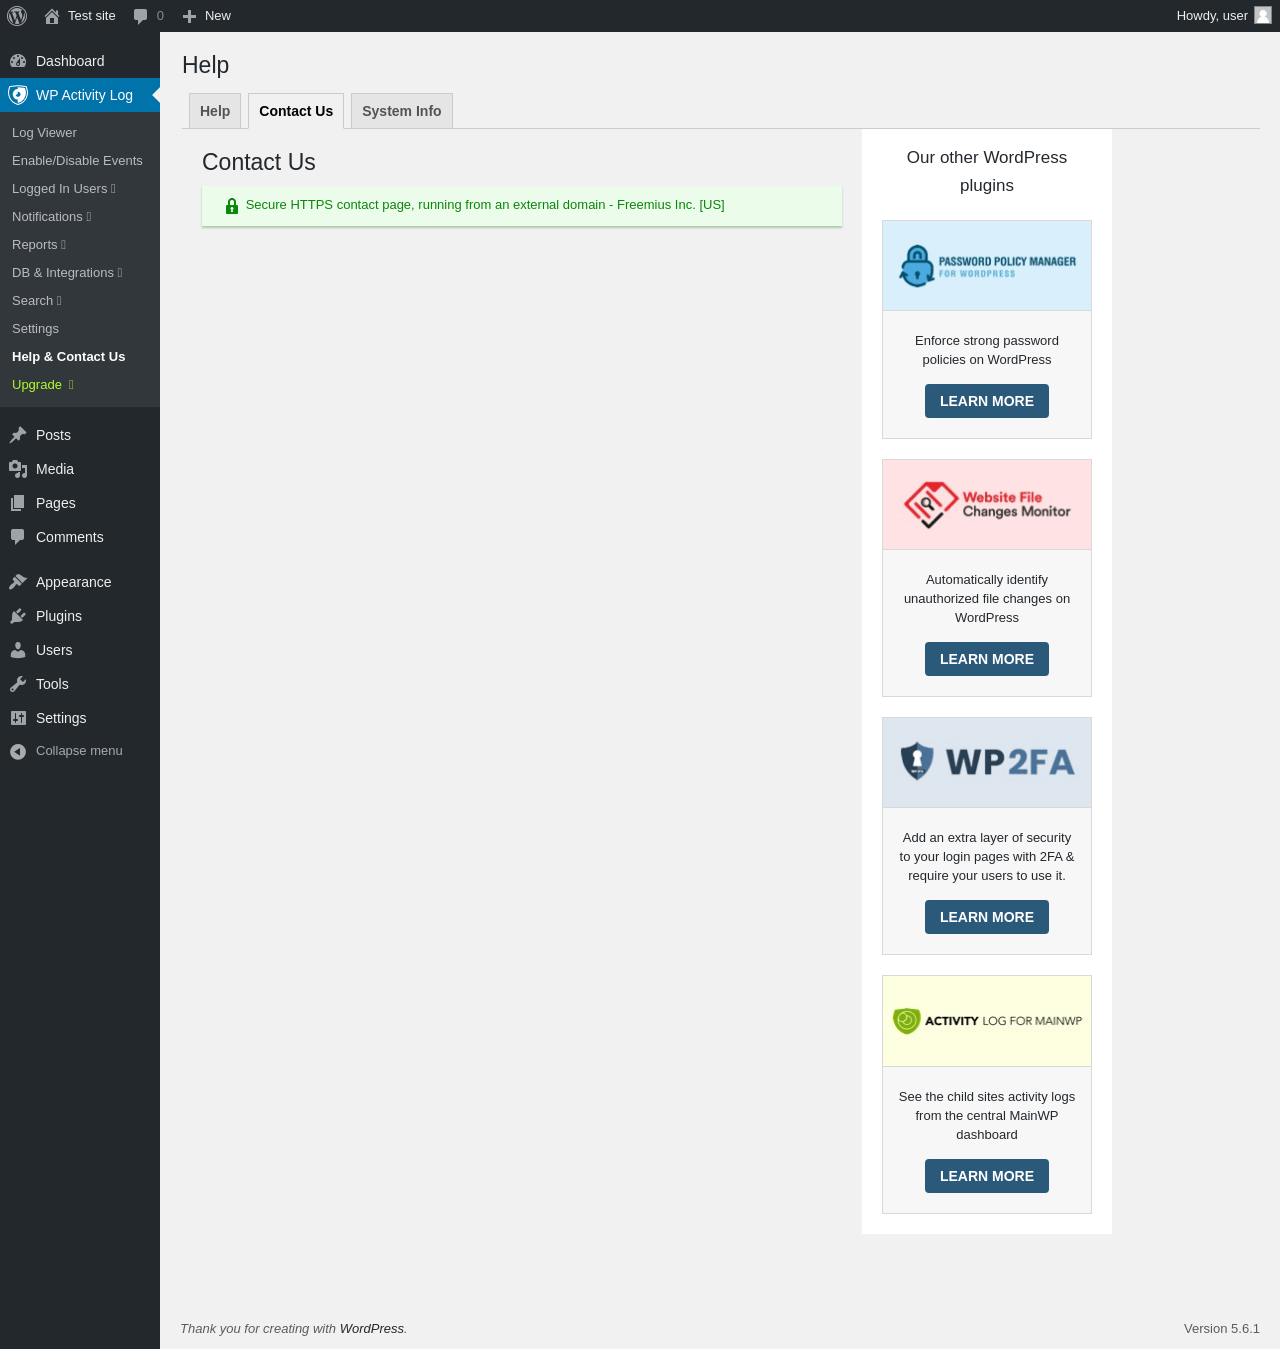The height and width of the screenshot is (1349, 1280).
Task: Click the Help page title
Action: [x=206, y=65]
